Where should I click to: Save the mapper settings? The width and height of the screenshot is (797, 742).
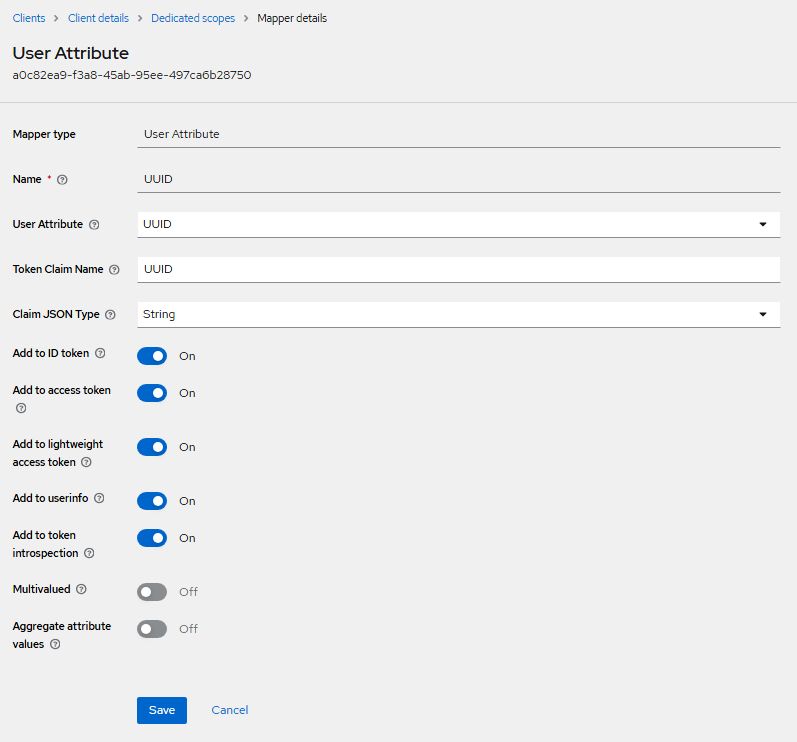[x=161, y=710]
